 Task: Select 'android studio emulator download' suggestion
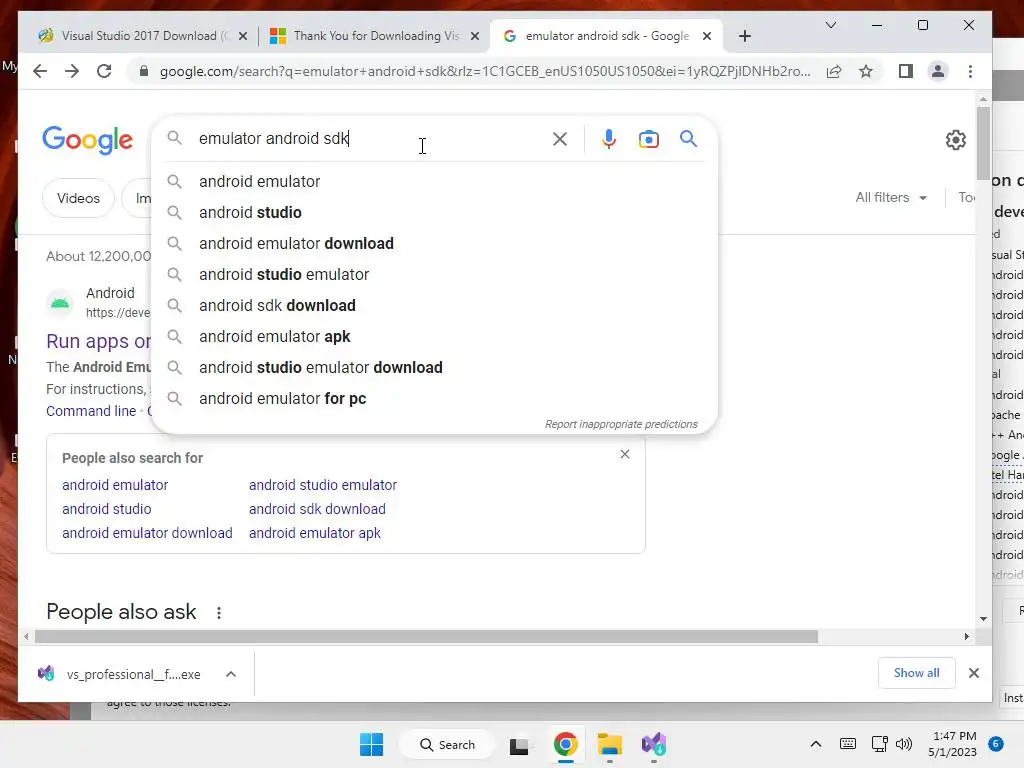tap(434, 368)
